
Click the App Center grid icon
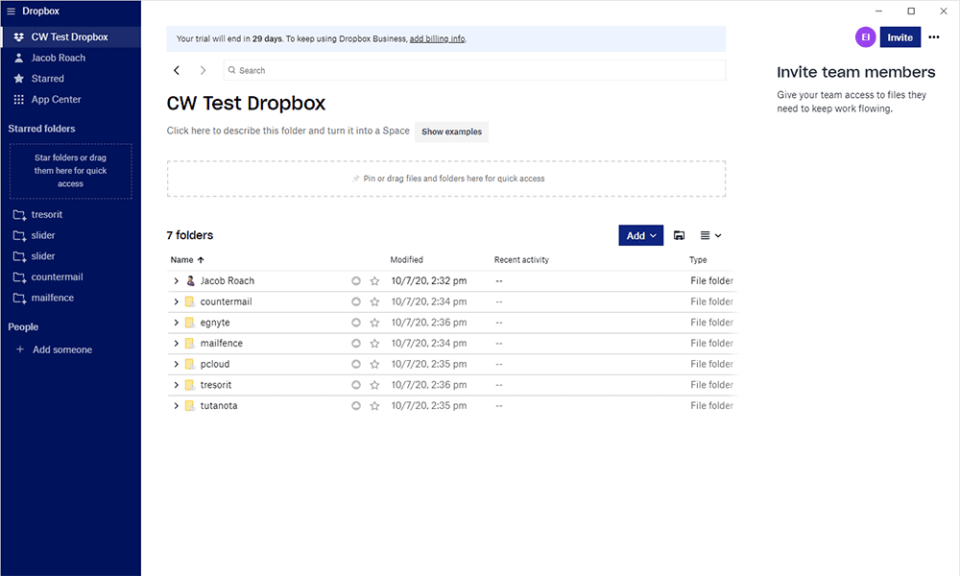19,99
